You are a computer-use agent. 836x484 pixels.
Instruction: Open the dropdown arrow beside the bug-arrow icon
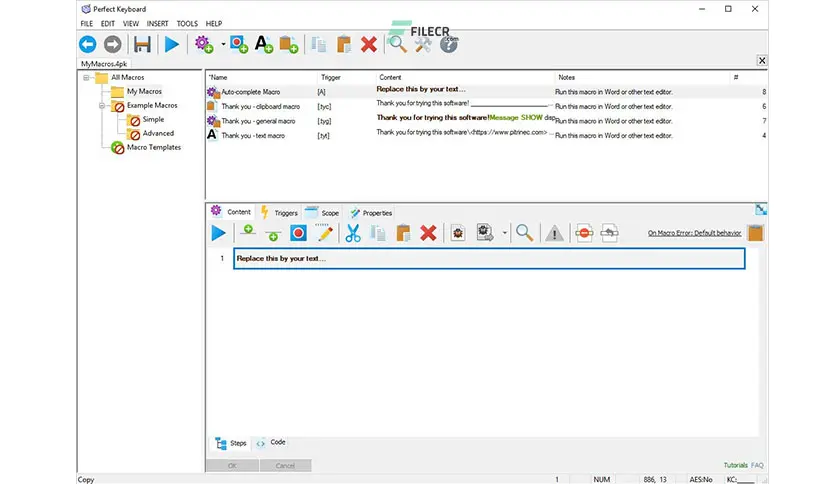tap(504, 233)
